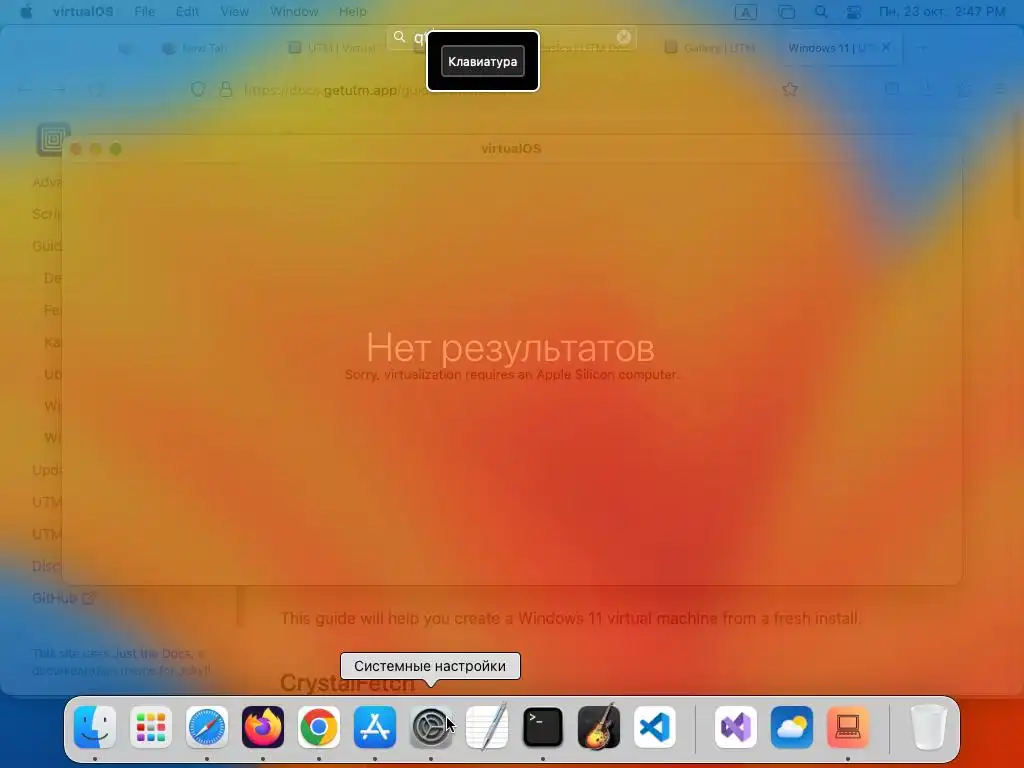
Task: Open Finder from the Dock
Action: tap(95, 727)
